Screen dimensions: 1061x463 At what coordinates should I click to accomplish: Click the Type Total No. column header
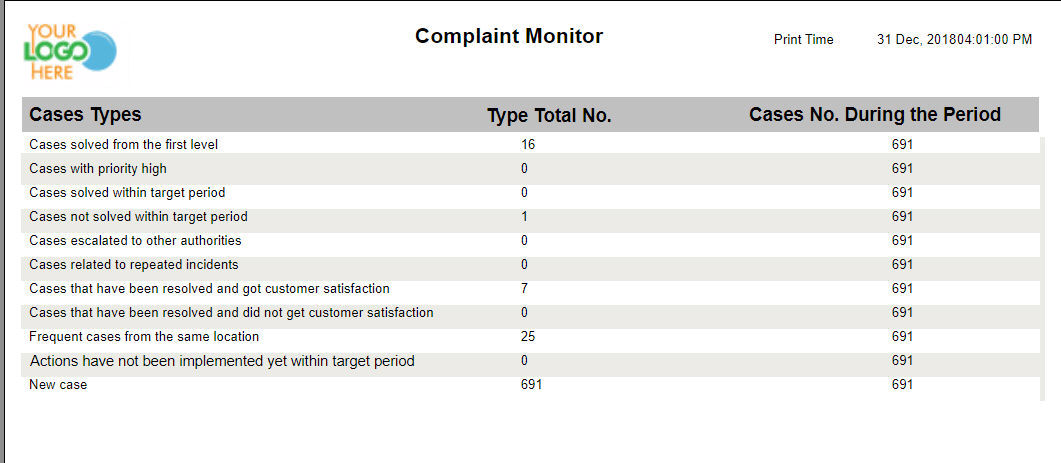[x=549, y=116]
